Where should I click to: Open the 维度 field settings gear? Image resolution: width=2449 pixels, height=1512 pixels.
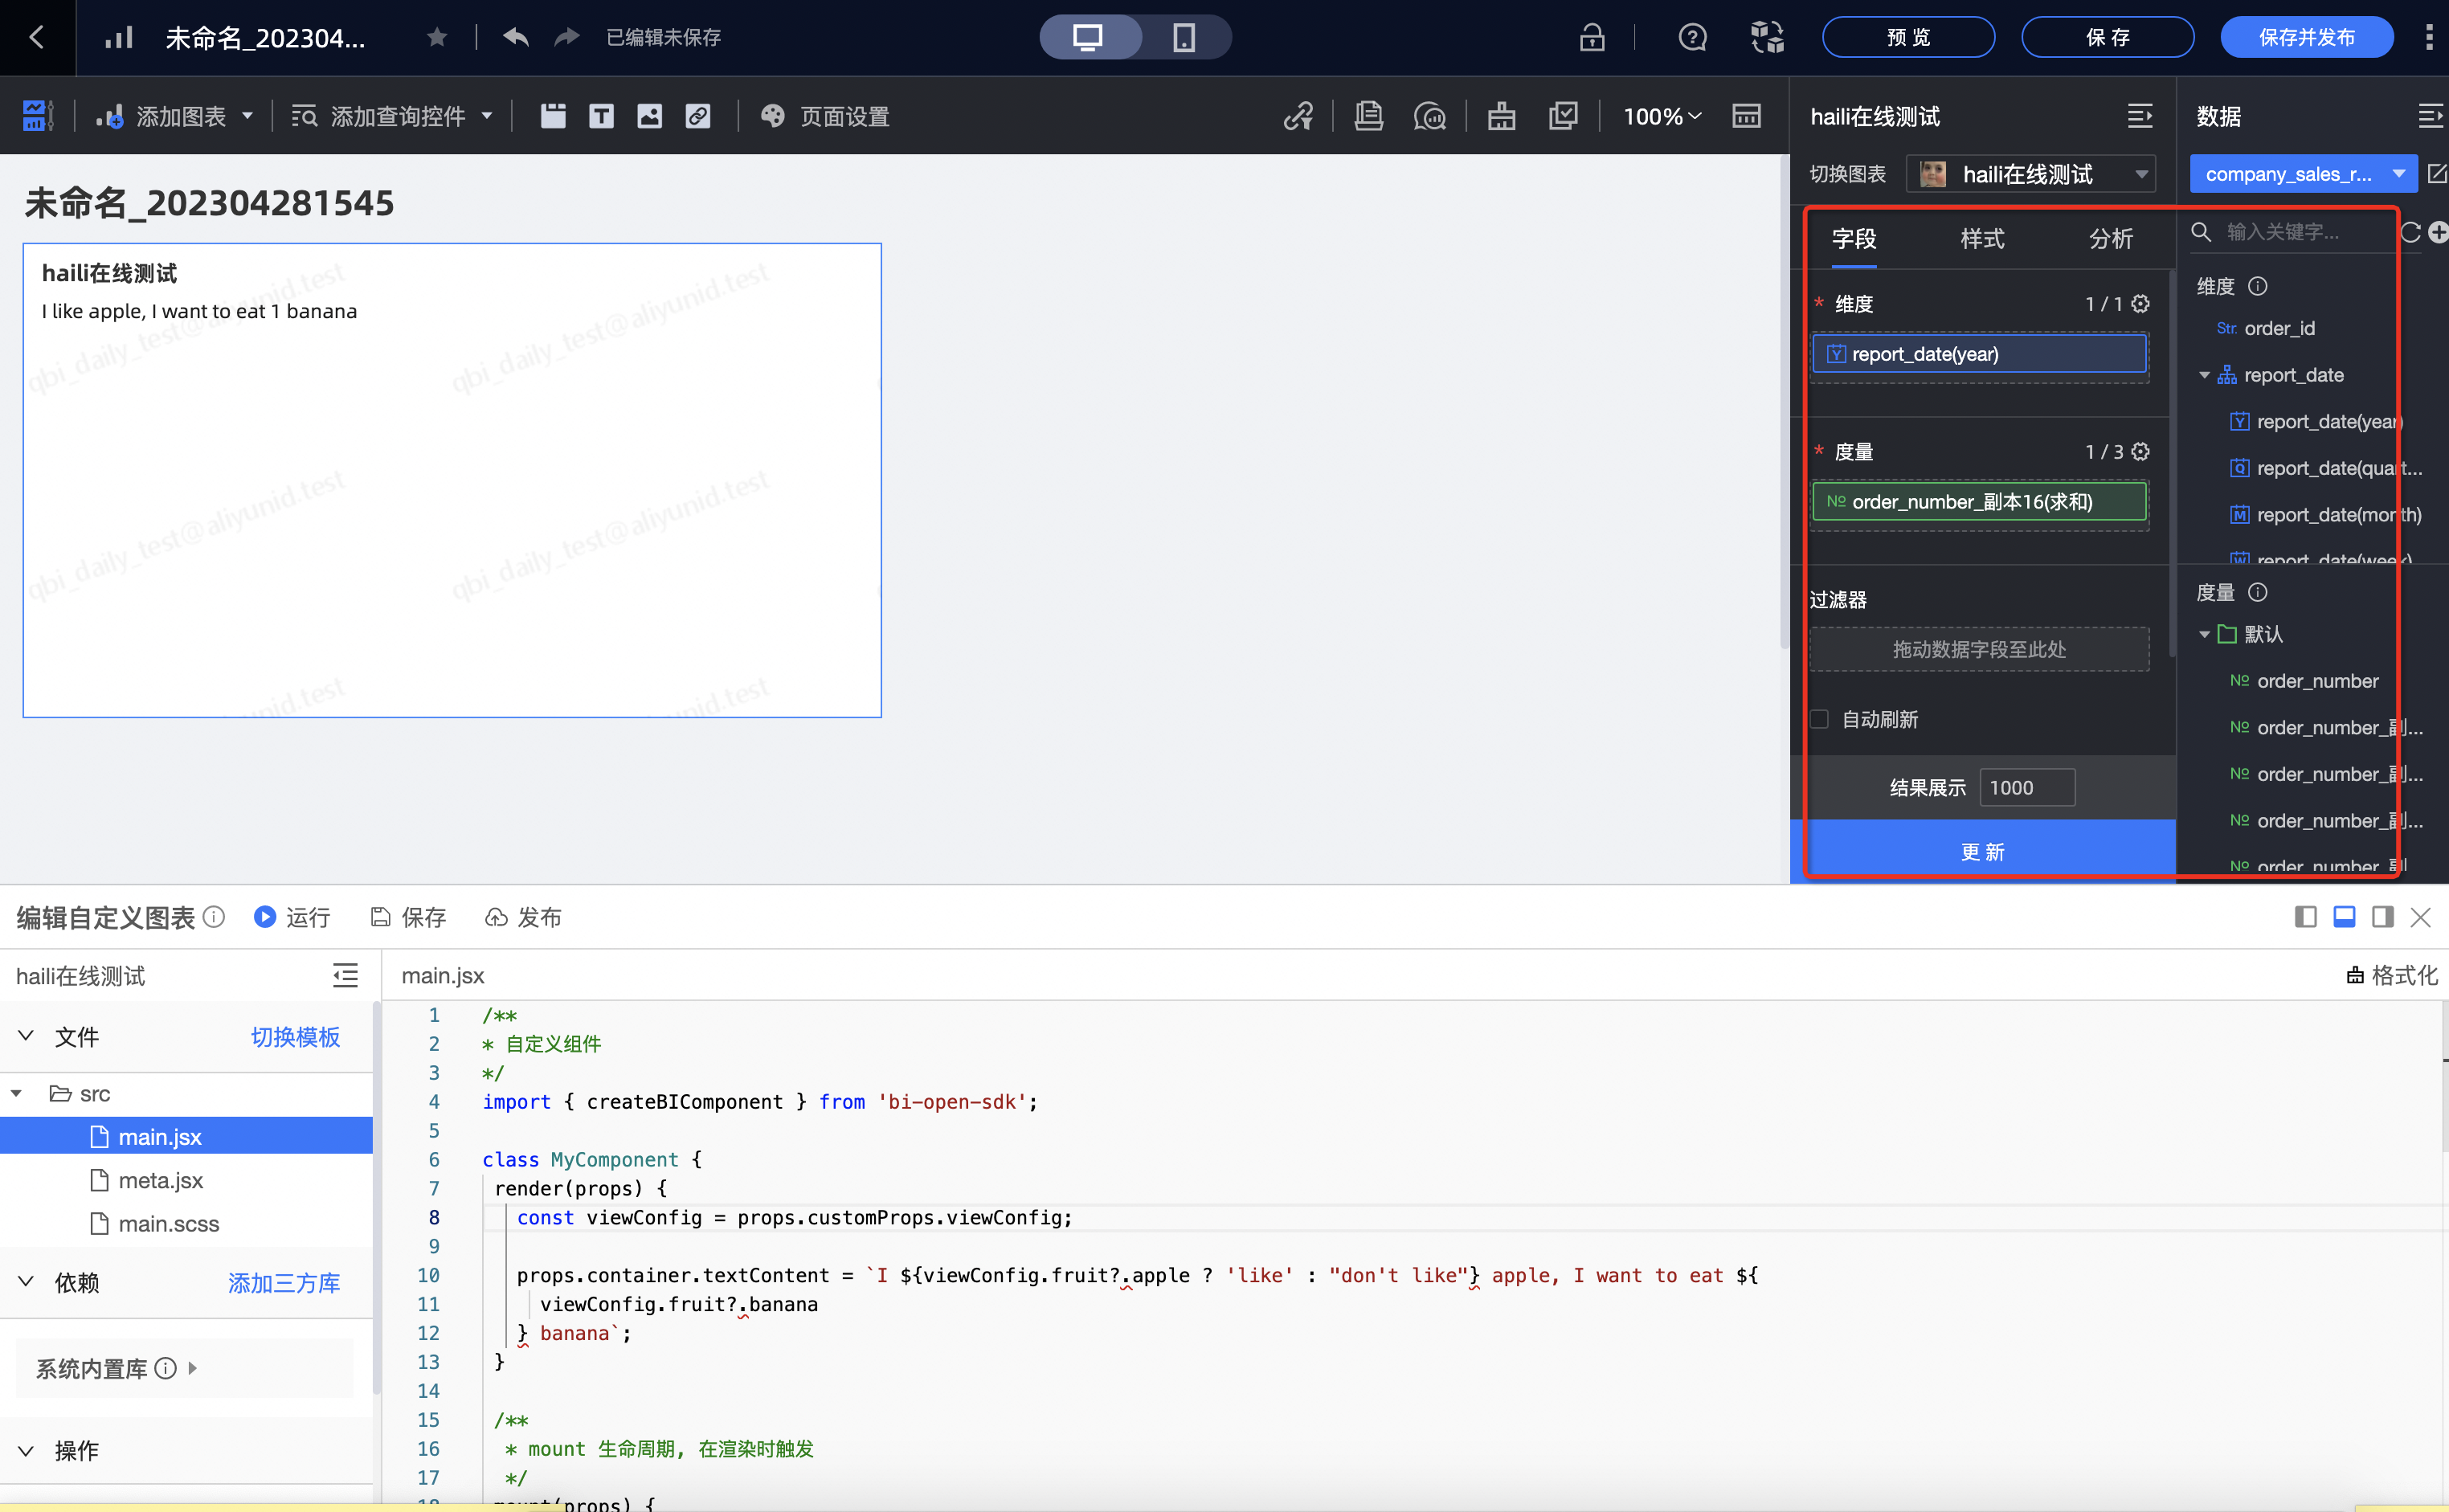[2141, 303]
